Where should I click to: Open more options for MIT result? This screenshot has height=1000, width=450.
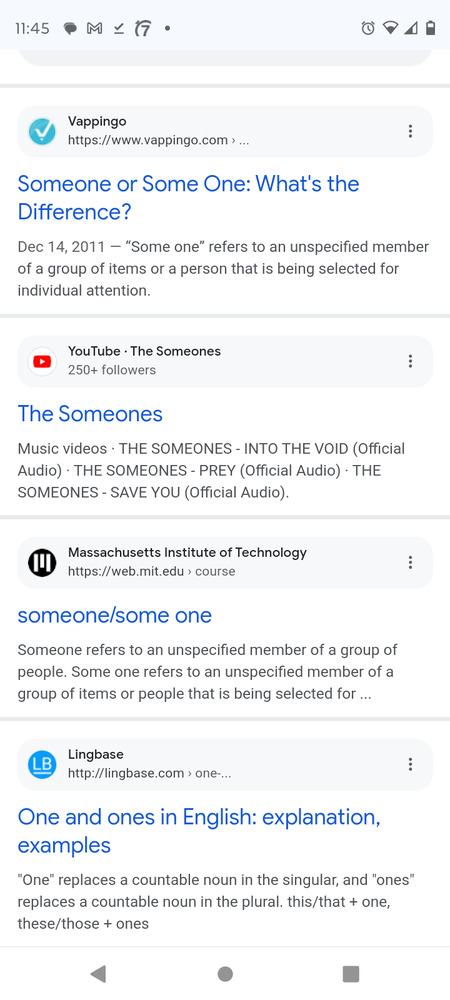point(410,562)
